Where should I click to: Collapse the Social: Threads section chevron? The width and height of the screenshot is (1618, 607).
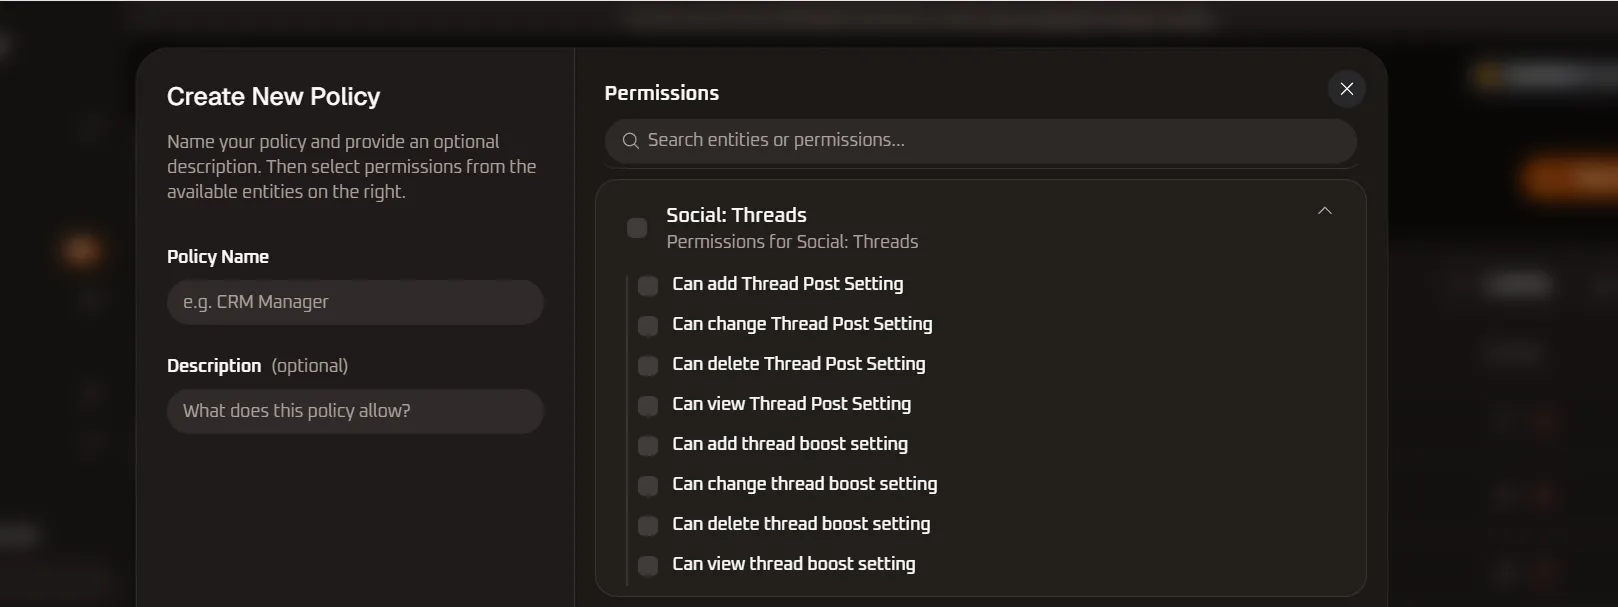point(1324,211)
